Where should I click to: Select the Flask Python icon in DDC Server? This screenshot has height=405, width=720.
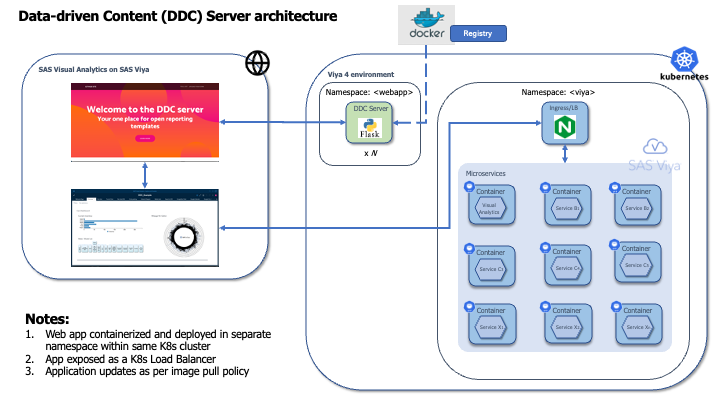(370, 128)
